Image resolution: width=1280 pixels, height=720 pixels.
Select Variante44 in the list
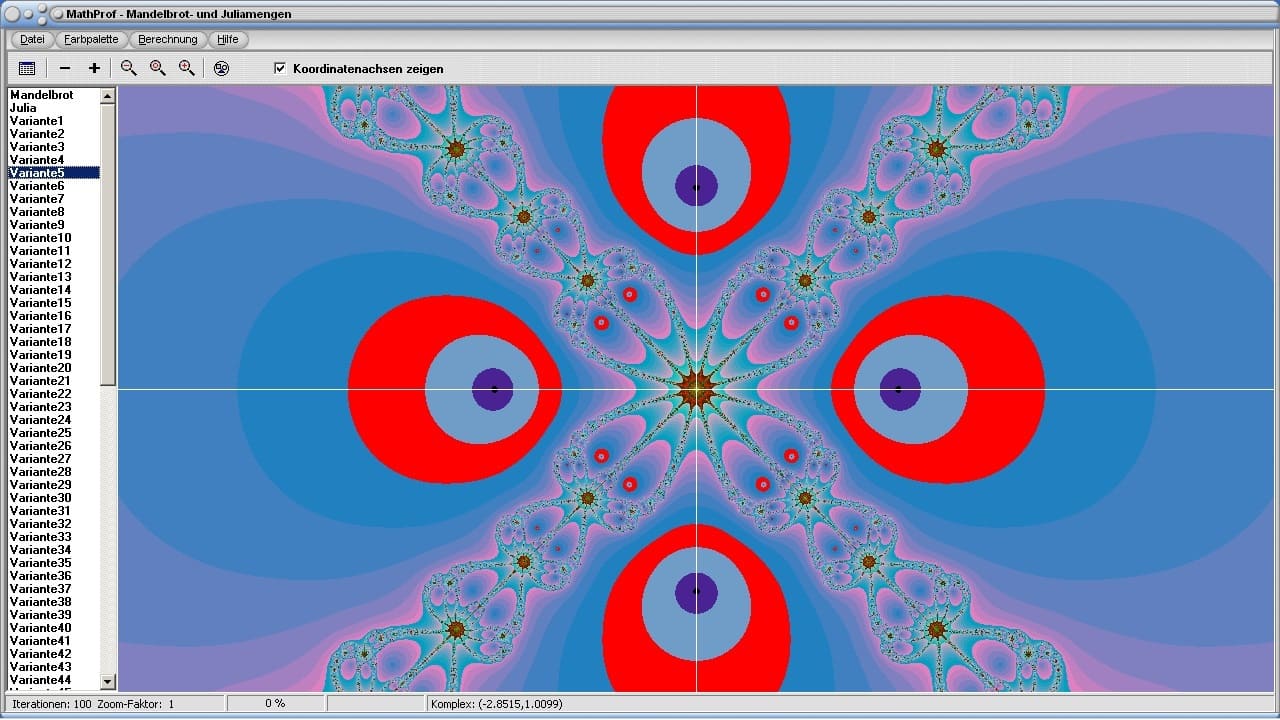point(40,680)
